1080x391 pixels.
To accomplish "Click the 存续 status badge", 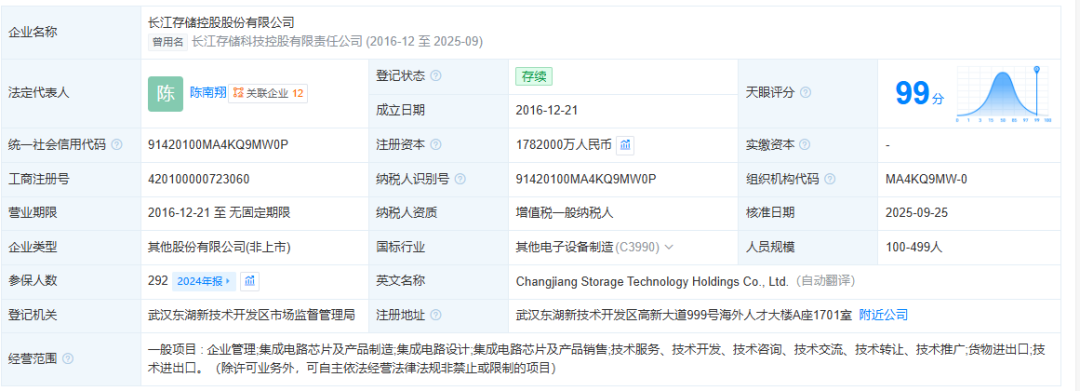I will (534, 76).
